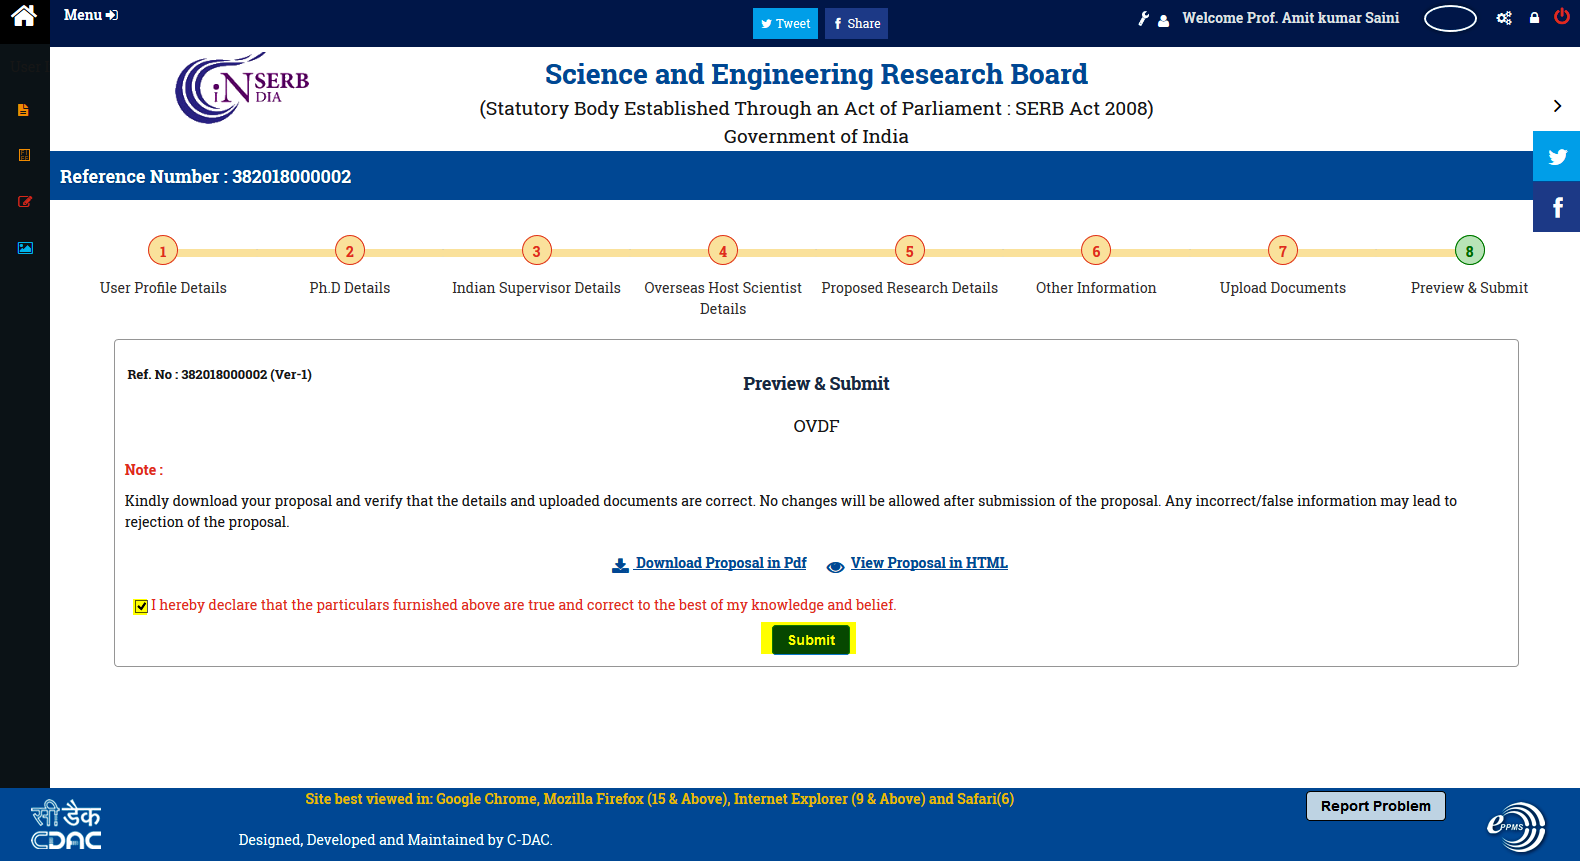Click the red power logout icon

point(1562,16)
